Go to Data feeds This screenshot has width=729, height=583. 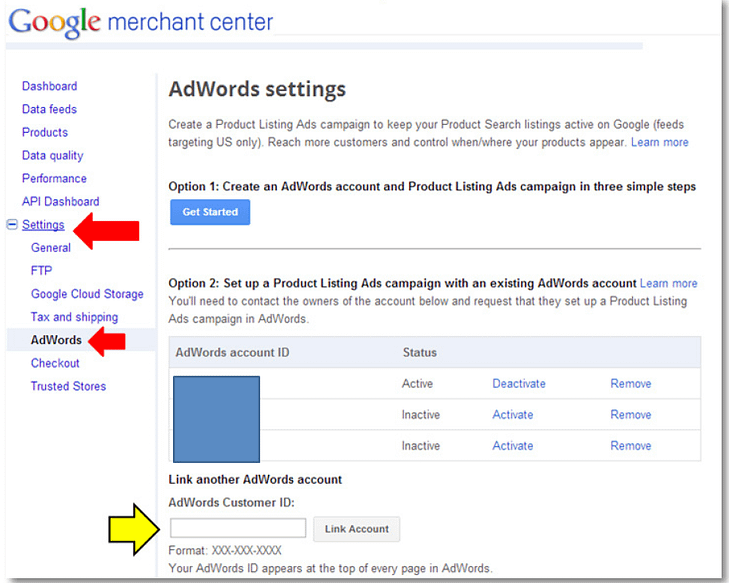[x=49, y=109]
